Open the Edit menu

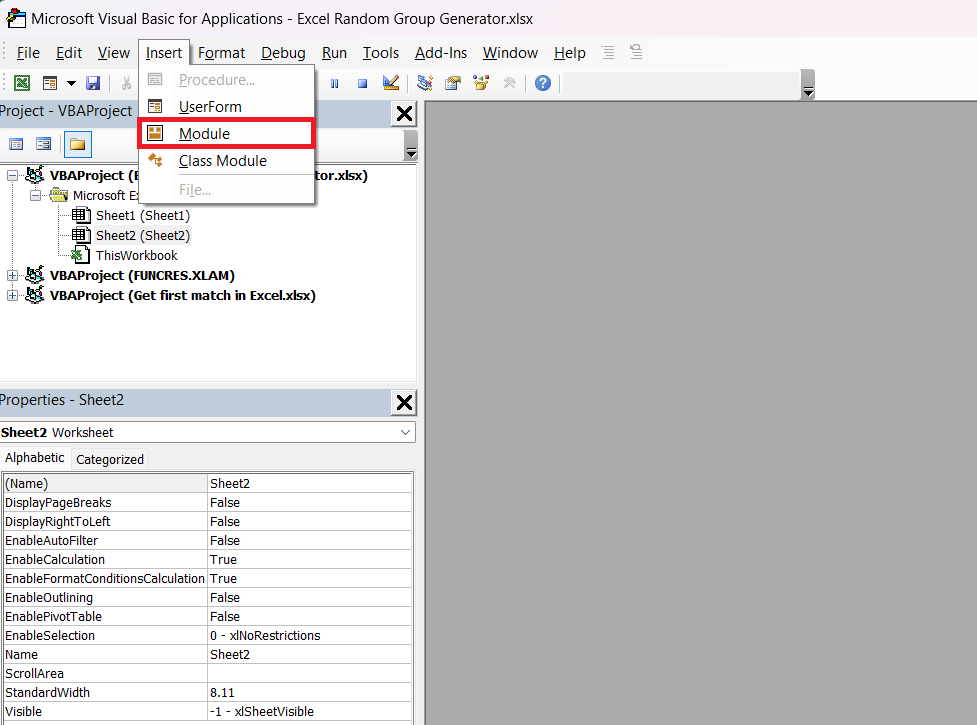[69, 53]
